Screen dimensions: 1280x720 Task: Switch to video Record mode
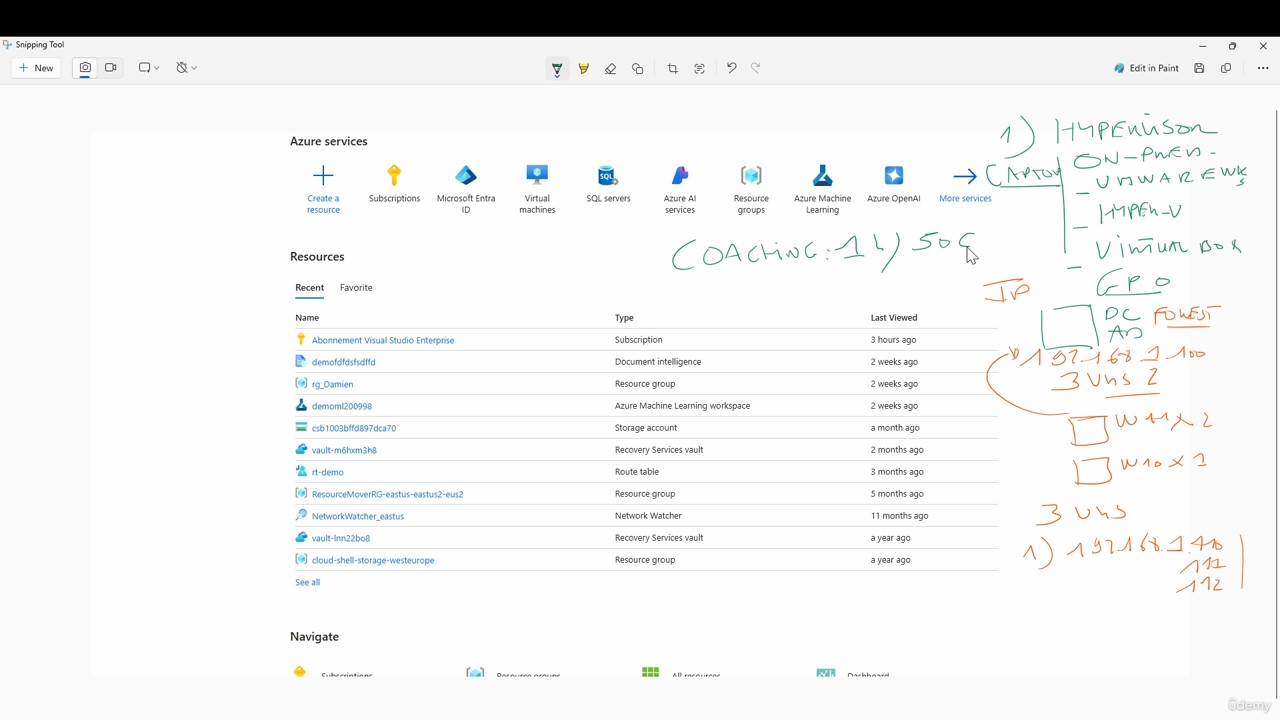pos(111,68)
